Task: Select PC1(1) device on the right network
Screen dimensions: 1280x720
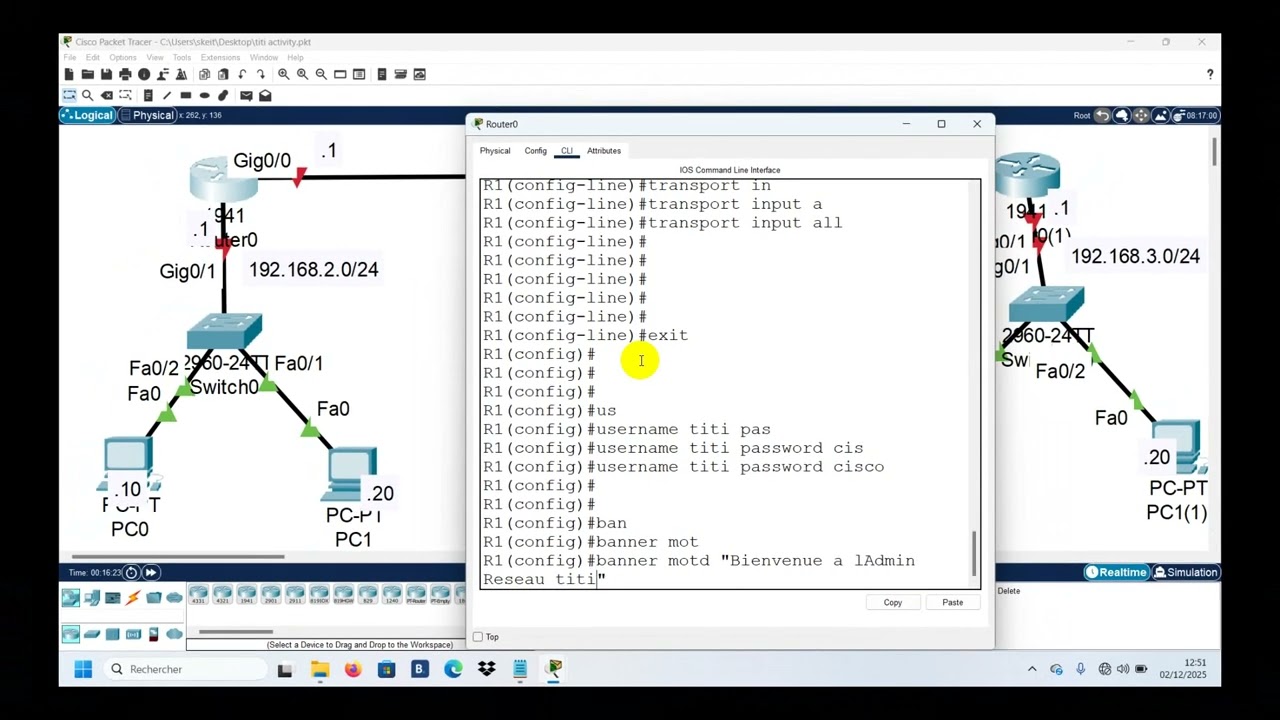Action: (1178, 448)
